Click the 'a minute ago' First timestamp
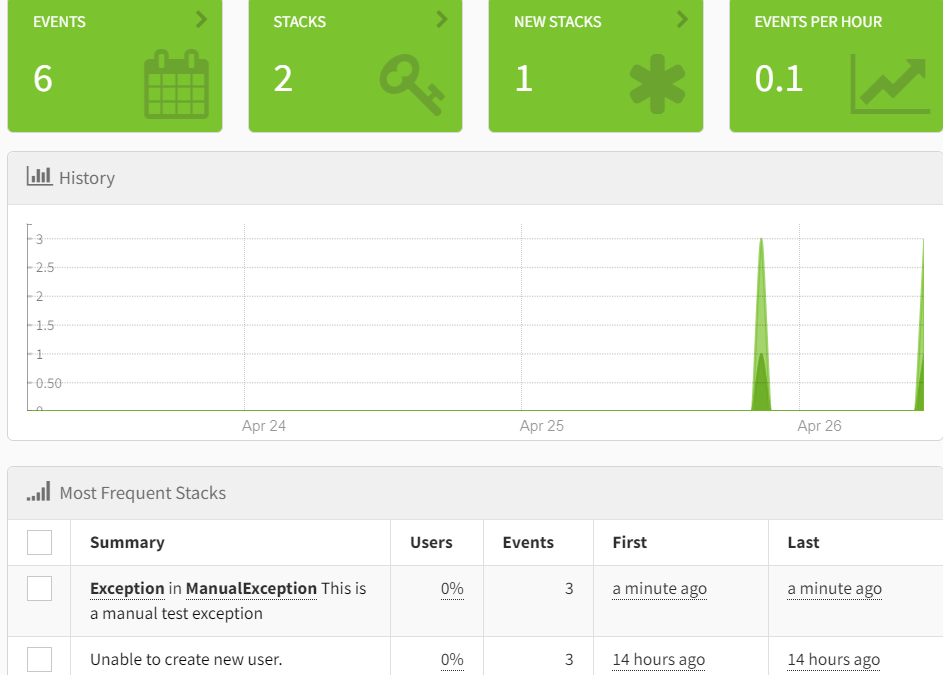This screenshot has width=943, height=675. 659,589
